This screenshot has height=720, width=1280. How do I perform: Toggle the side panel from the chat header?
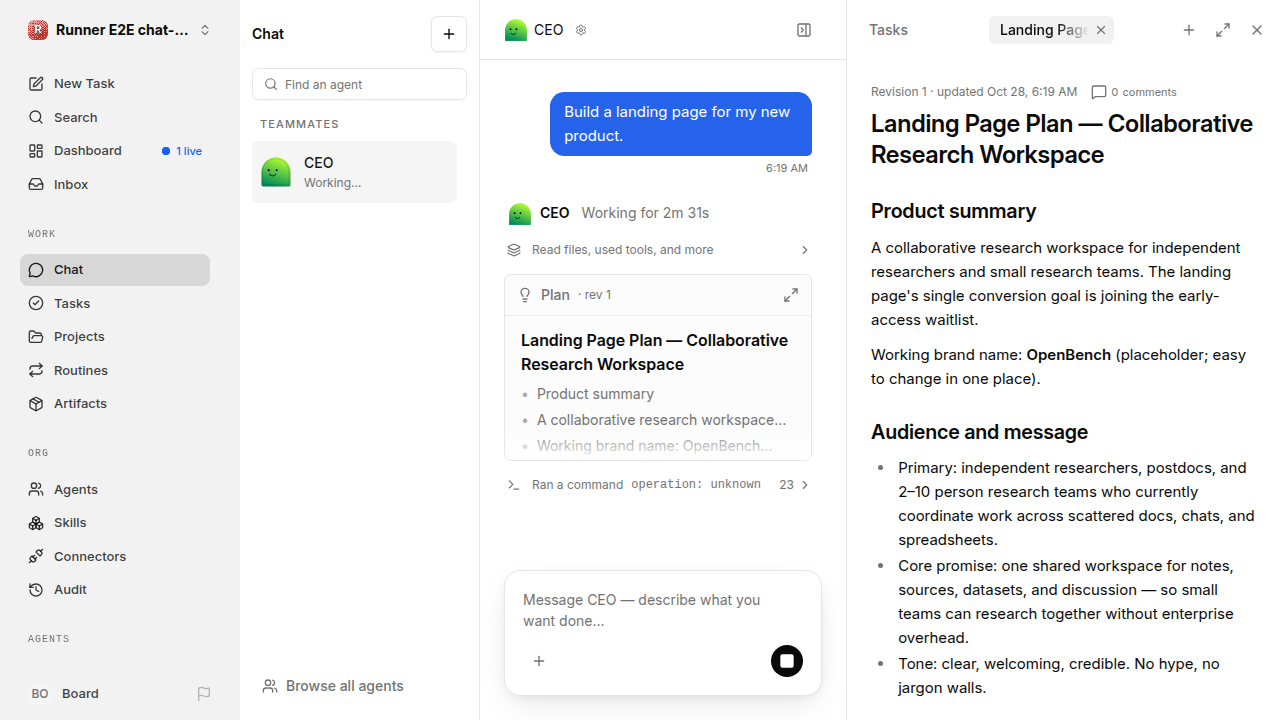click(x=804, y=30)
